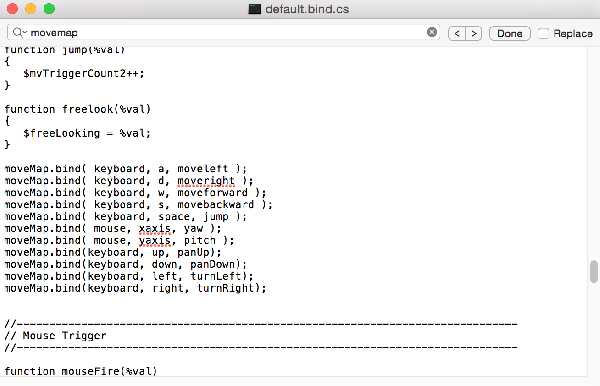Screen dimensions: 600x386
Task: Click the default.bind.cs window title
Action: [307, 9]
